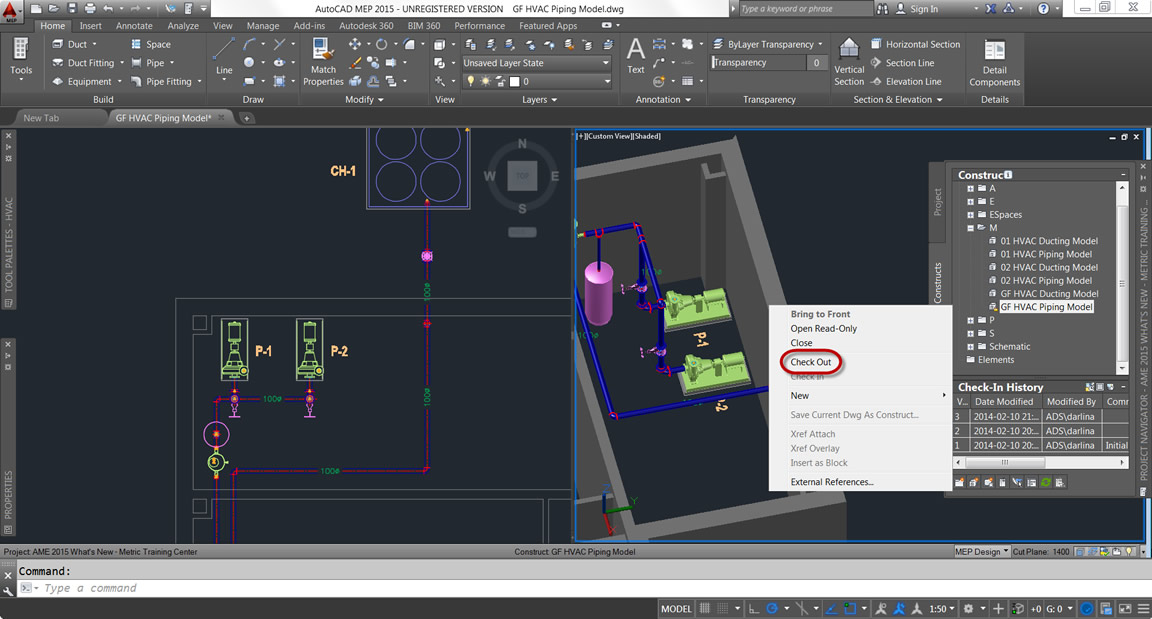Open Detail Components
Viewport: 1152px width, 619px height.
pyautogui.click(x=994, y=62)
